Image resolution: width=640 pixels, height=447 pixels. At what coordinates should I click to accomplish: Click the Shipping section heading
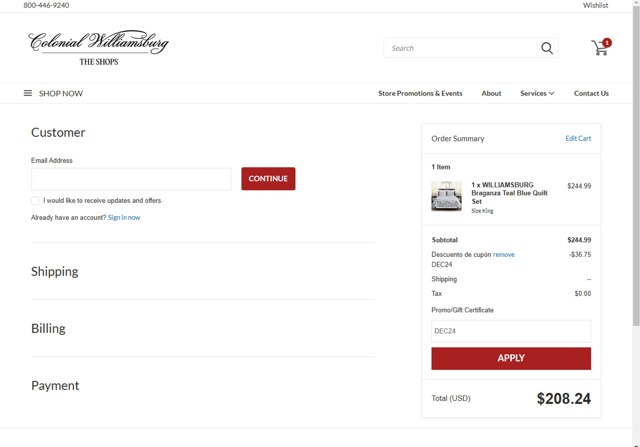55,271
